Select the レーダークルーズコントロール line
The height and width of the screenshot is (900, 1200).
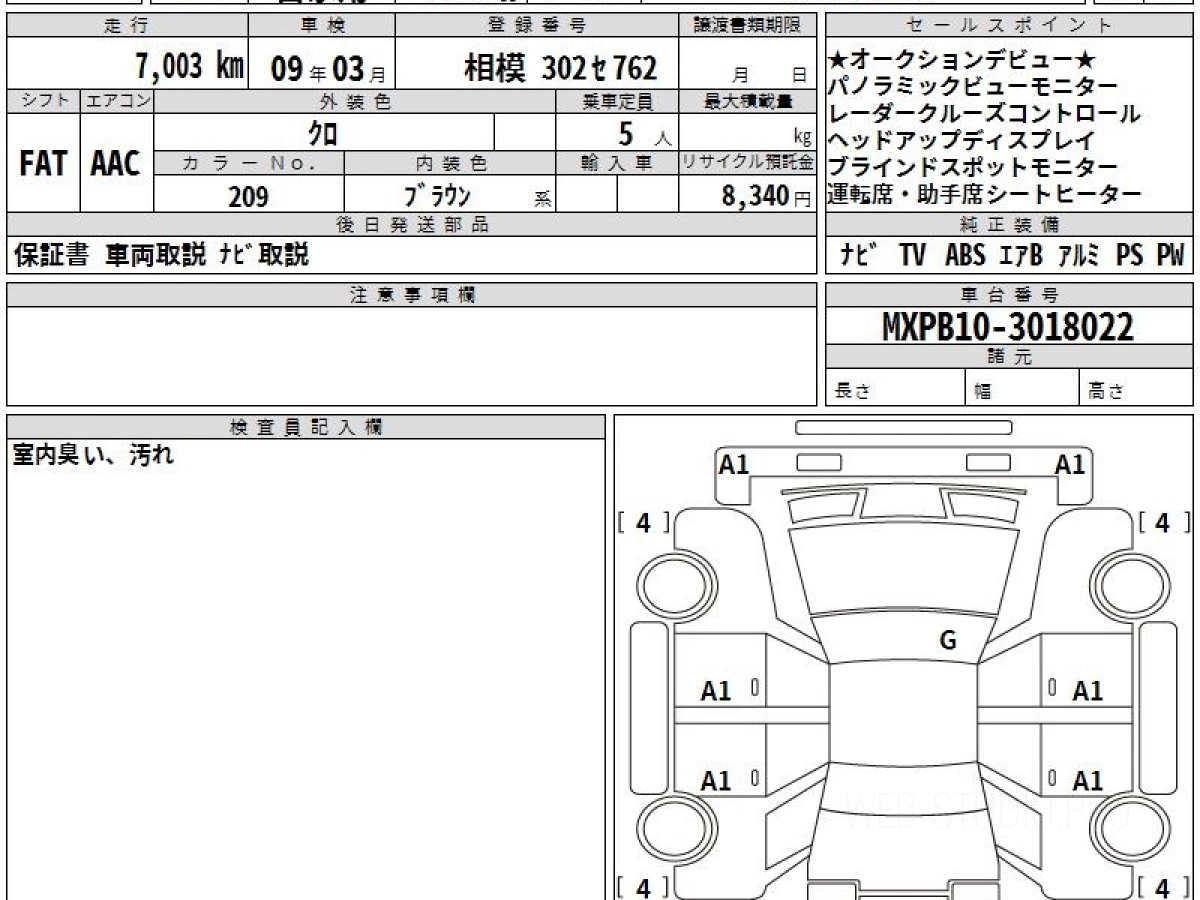(x=985, y=114)
